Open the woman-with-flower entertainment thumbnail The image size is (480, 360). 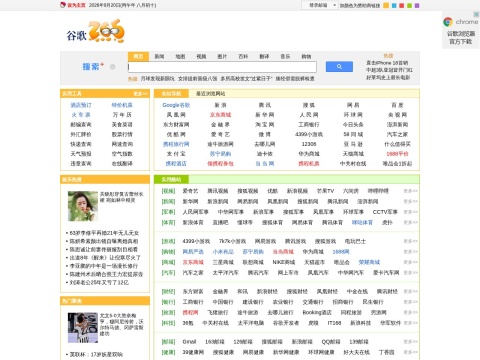[83, 206]
